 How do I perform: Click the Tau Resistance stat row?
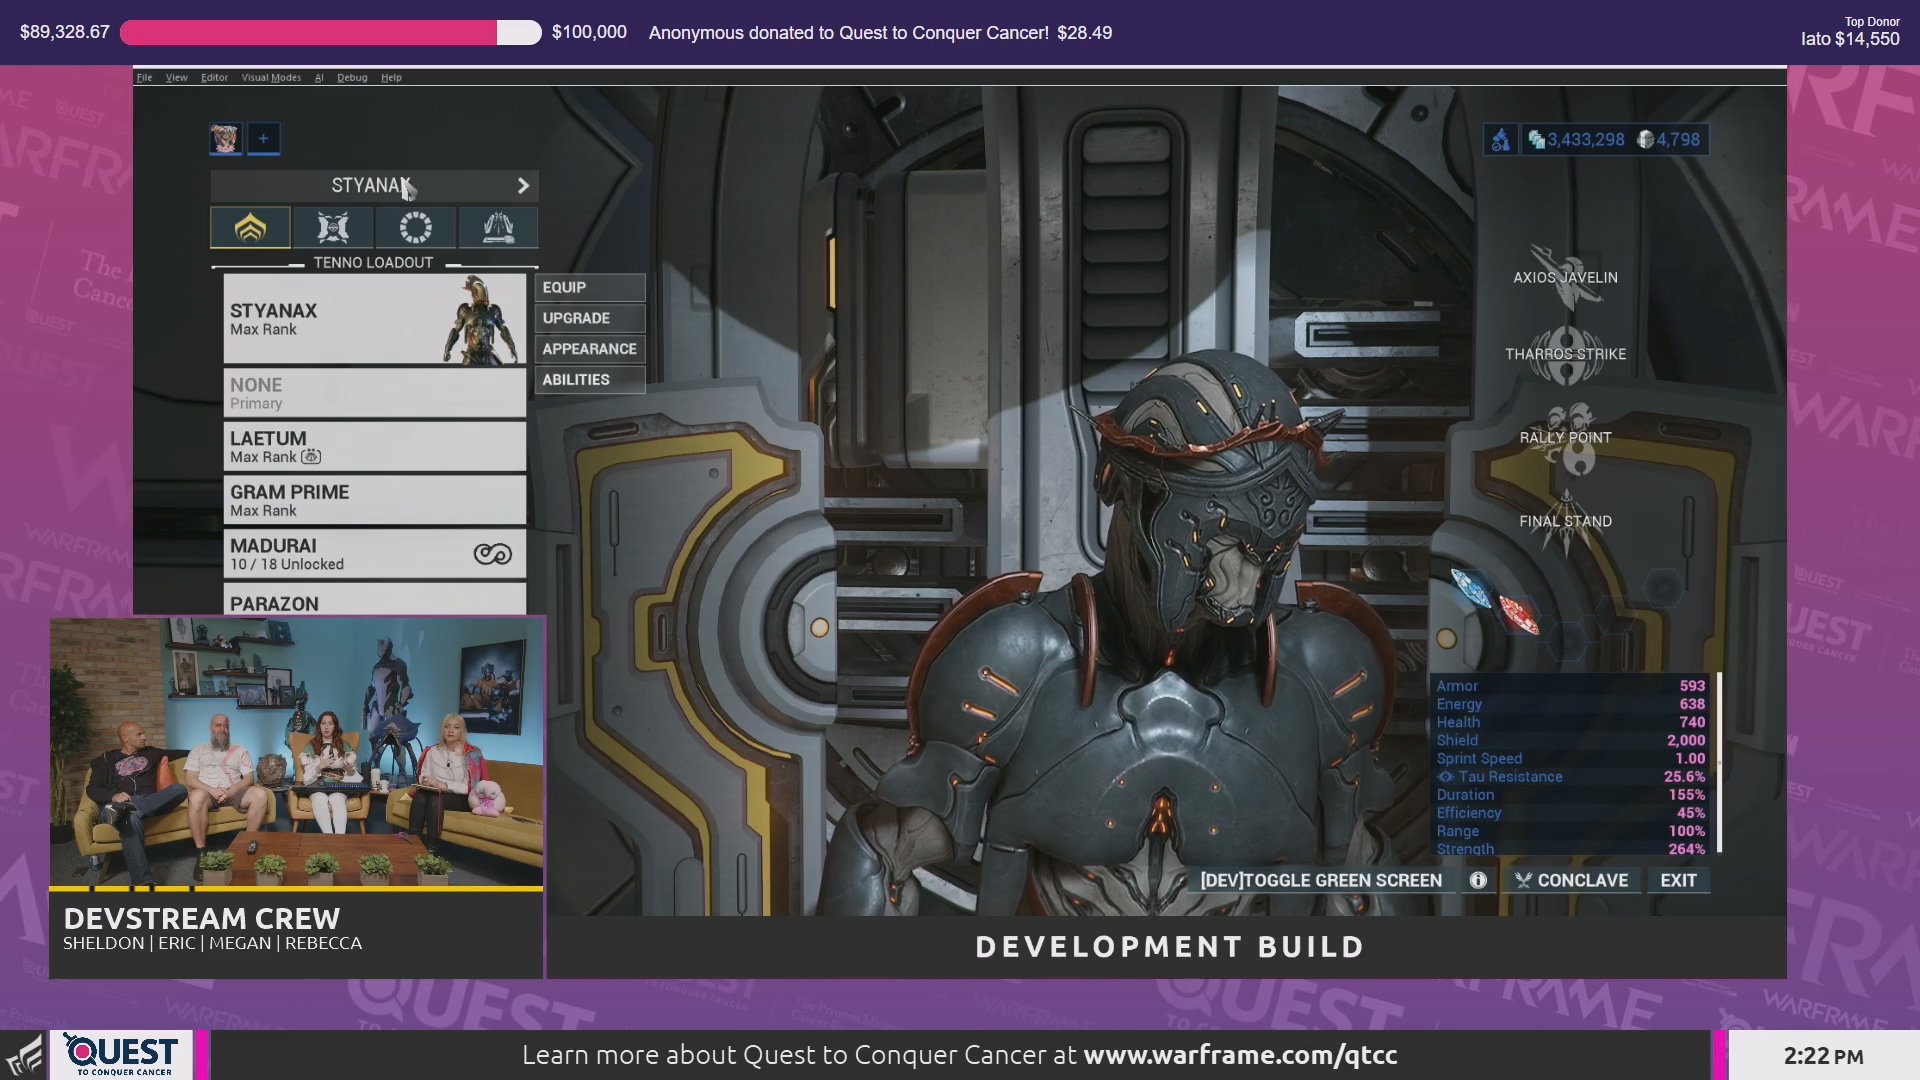pos(1571,777)
